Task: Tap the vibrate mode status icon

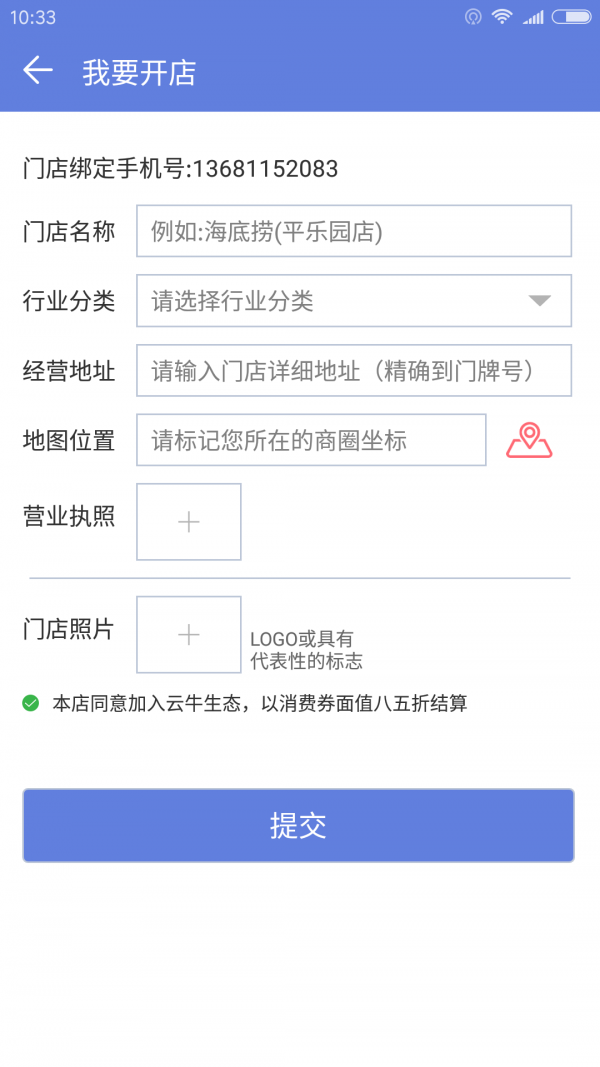Action: click(x=471, y=16)
